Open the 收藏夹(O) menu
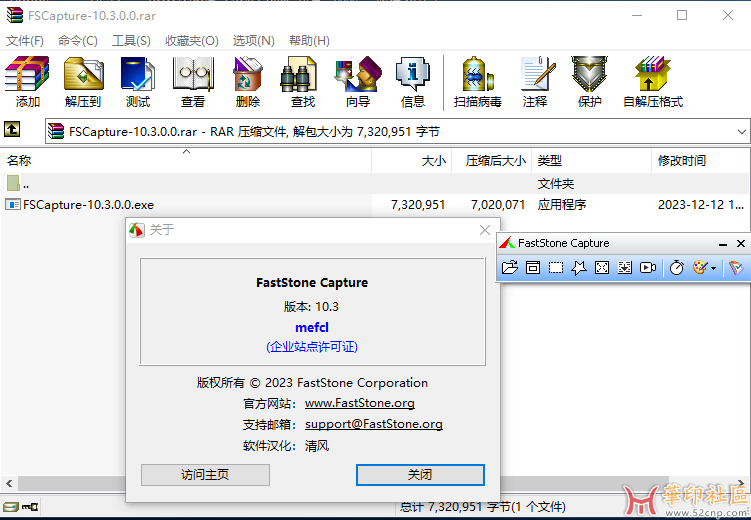 point(191,41)
